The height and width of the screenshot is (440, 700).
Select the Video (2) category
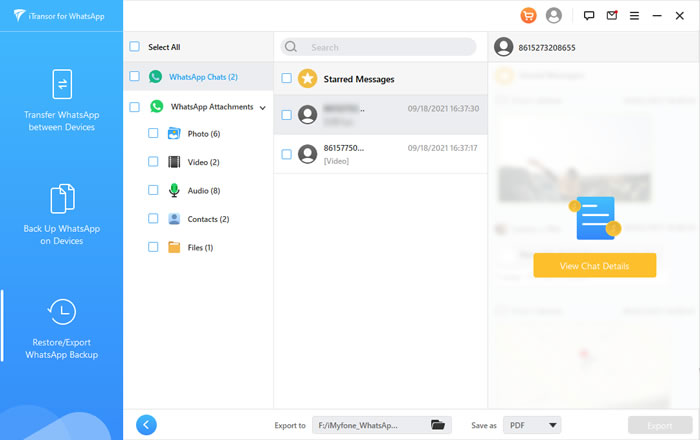click(204, 162)
